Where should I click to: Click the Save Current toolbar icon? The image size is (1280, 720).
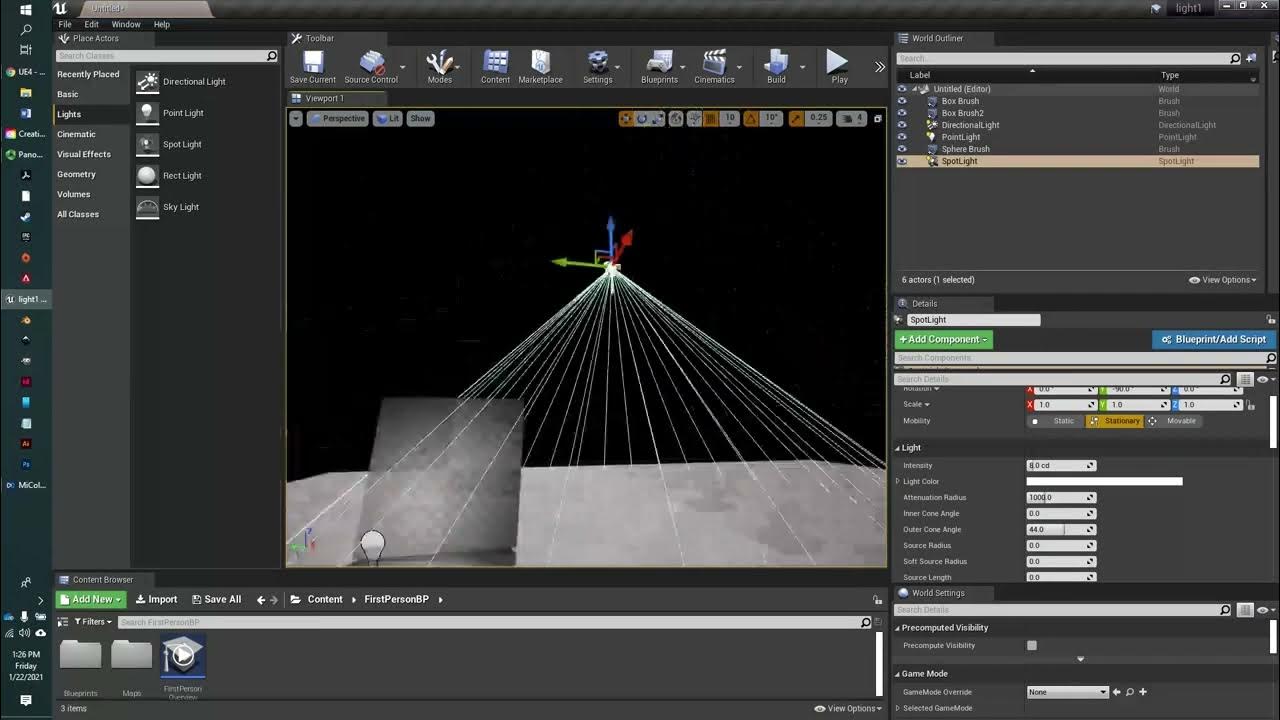point(313,67)
